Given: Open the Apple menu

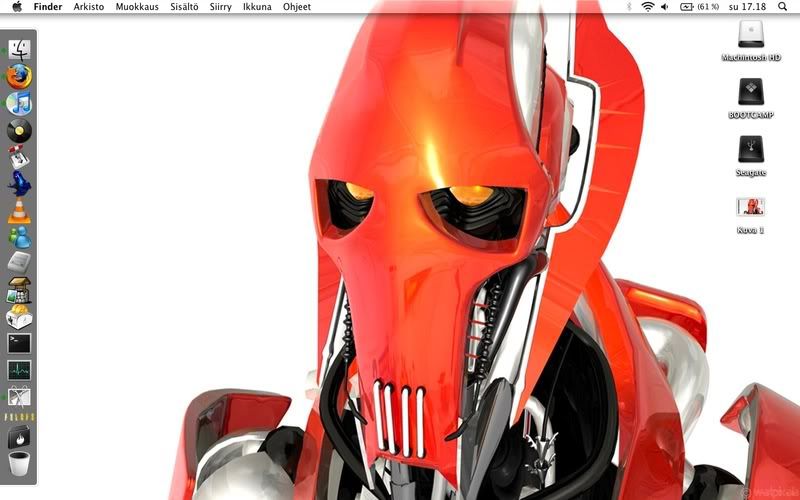Looking at the screenshot, I should tap(17, 7).
